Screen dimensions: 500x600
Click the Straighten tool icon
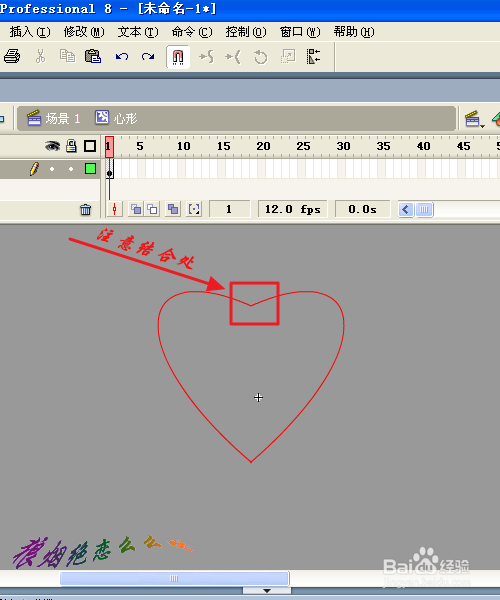click(233, 57)
